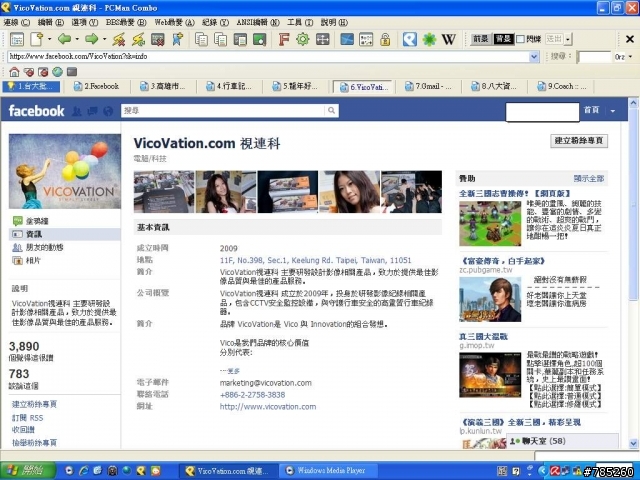Open the 聊天室 (58) chat bar
This screenshot has width=640, height=480.
click(x=563, y=441)
